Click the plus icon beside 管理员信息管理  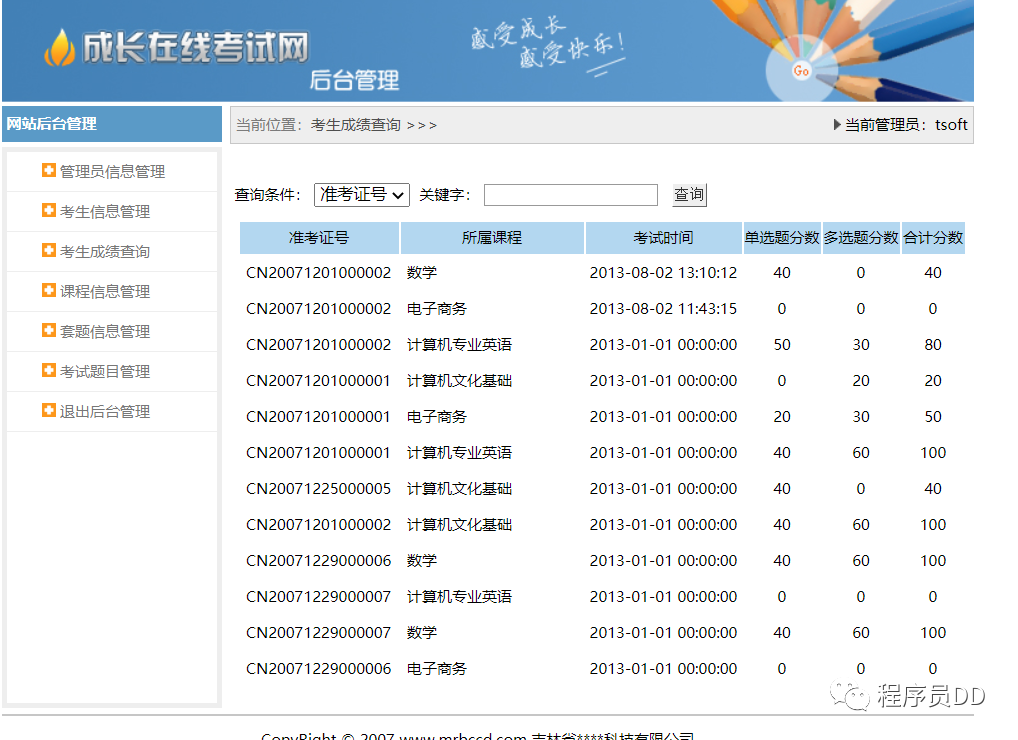[49, 170]
